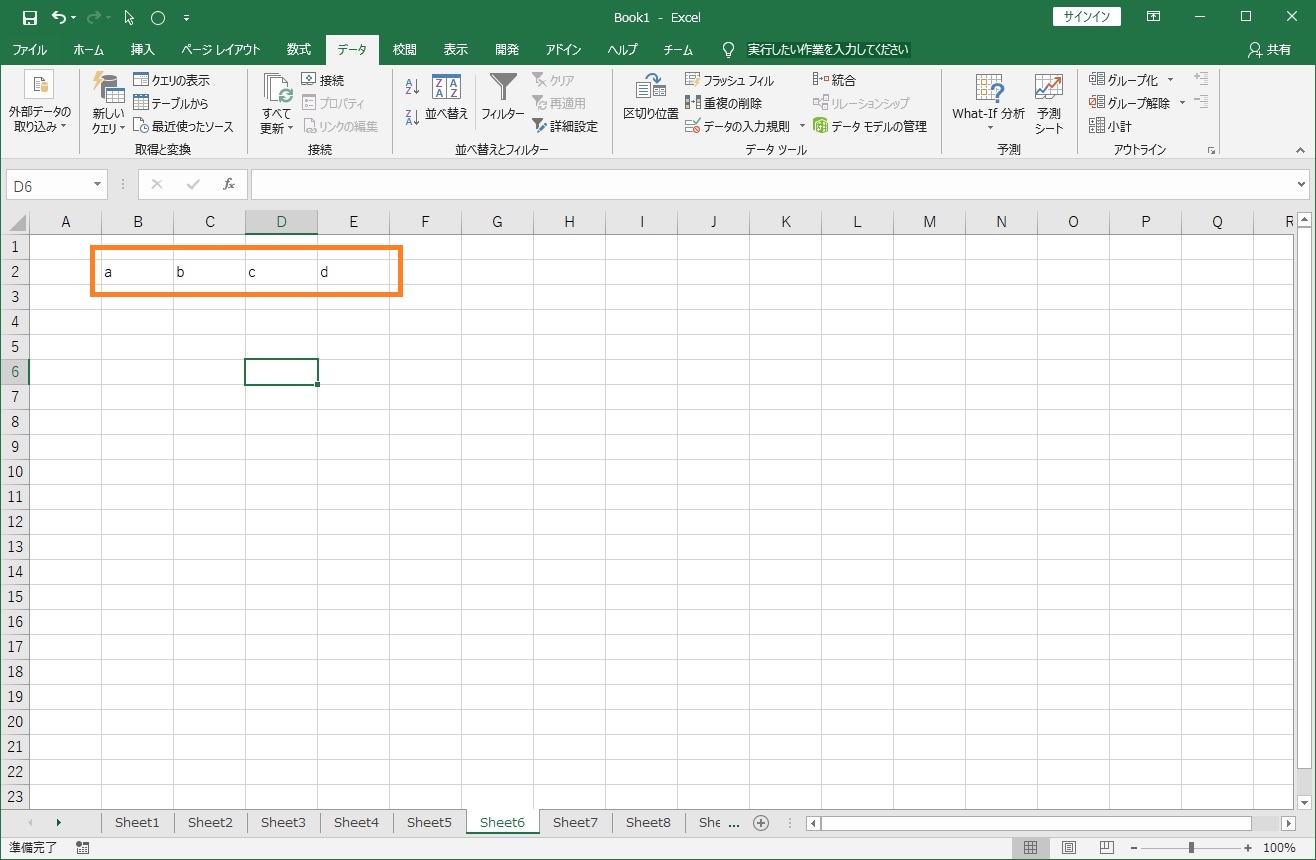Open the Name Box dropdown arrow
This screenshot has width=1316, height=860.
pyautogui.click(x=98, y=185)
